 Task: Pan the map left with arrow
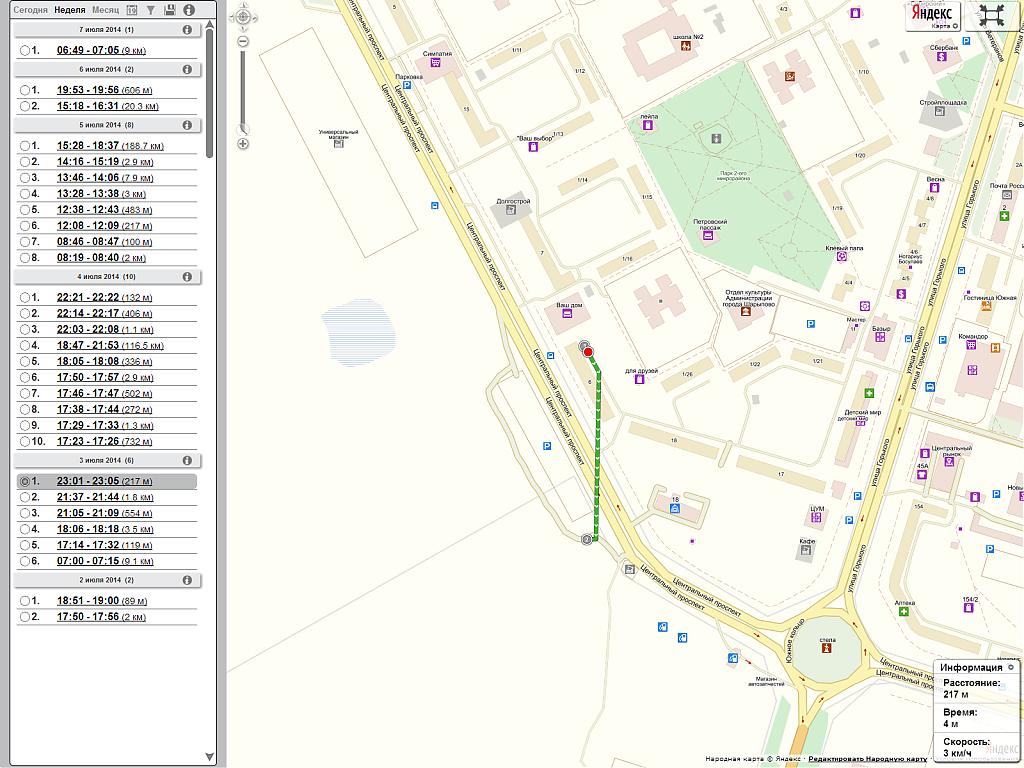pyautogui.click(x=234, y=16)
